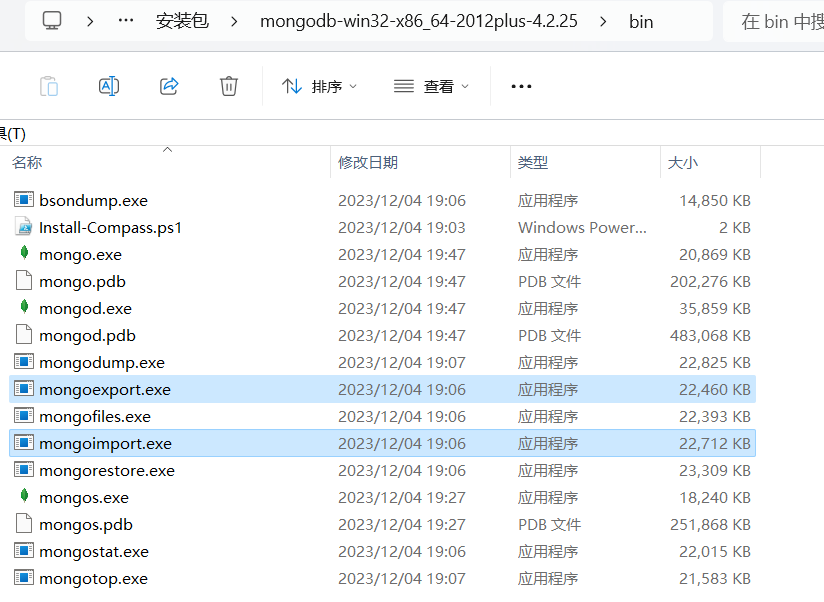Click the bin breadcrumb segment
The image size is (824, 602).
pos(641,22)
